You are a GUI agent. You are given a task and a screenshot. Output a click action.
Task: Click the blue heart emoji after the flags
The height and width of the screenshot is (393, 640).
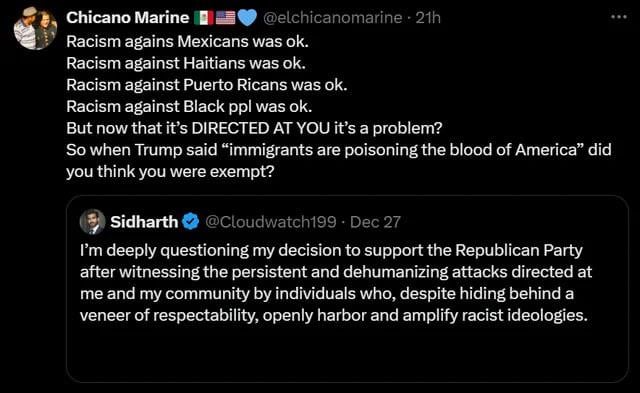pos(247,18)
